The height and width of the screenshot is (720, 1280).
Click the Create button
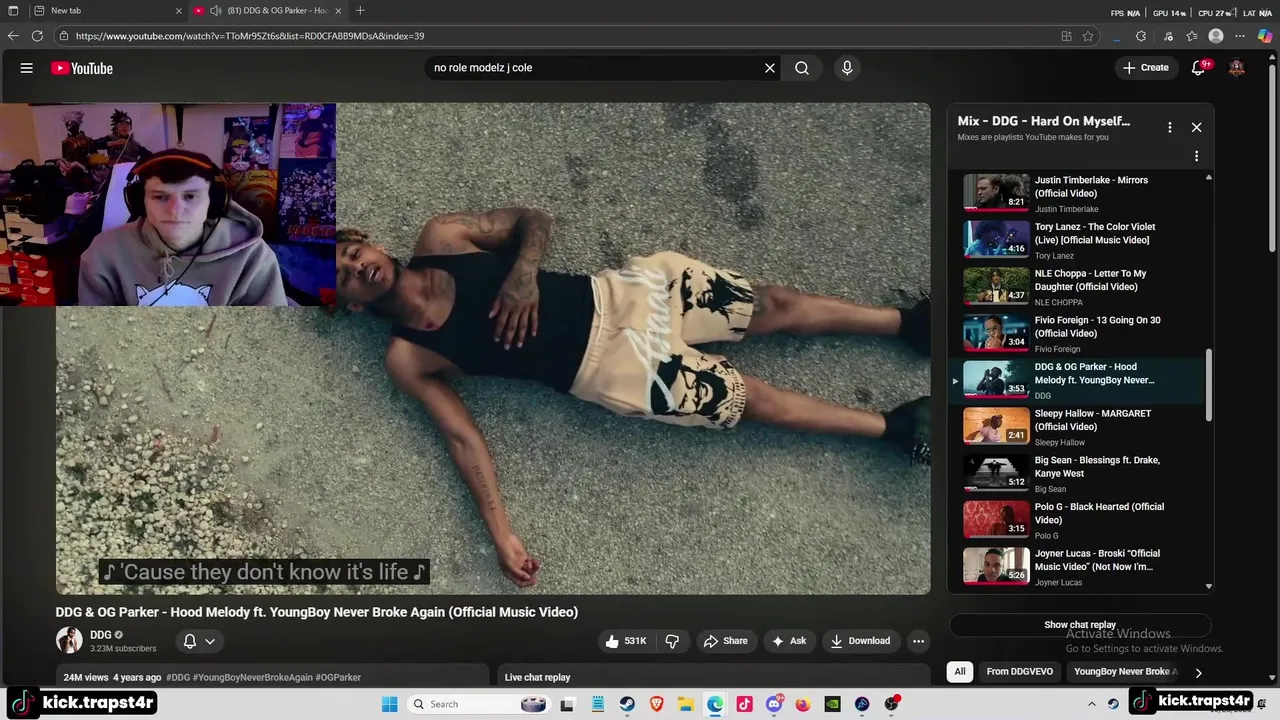click(1145, 68)
